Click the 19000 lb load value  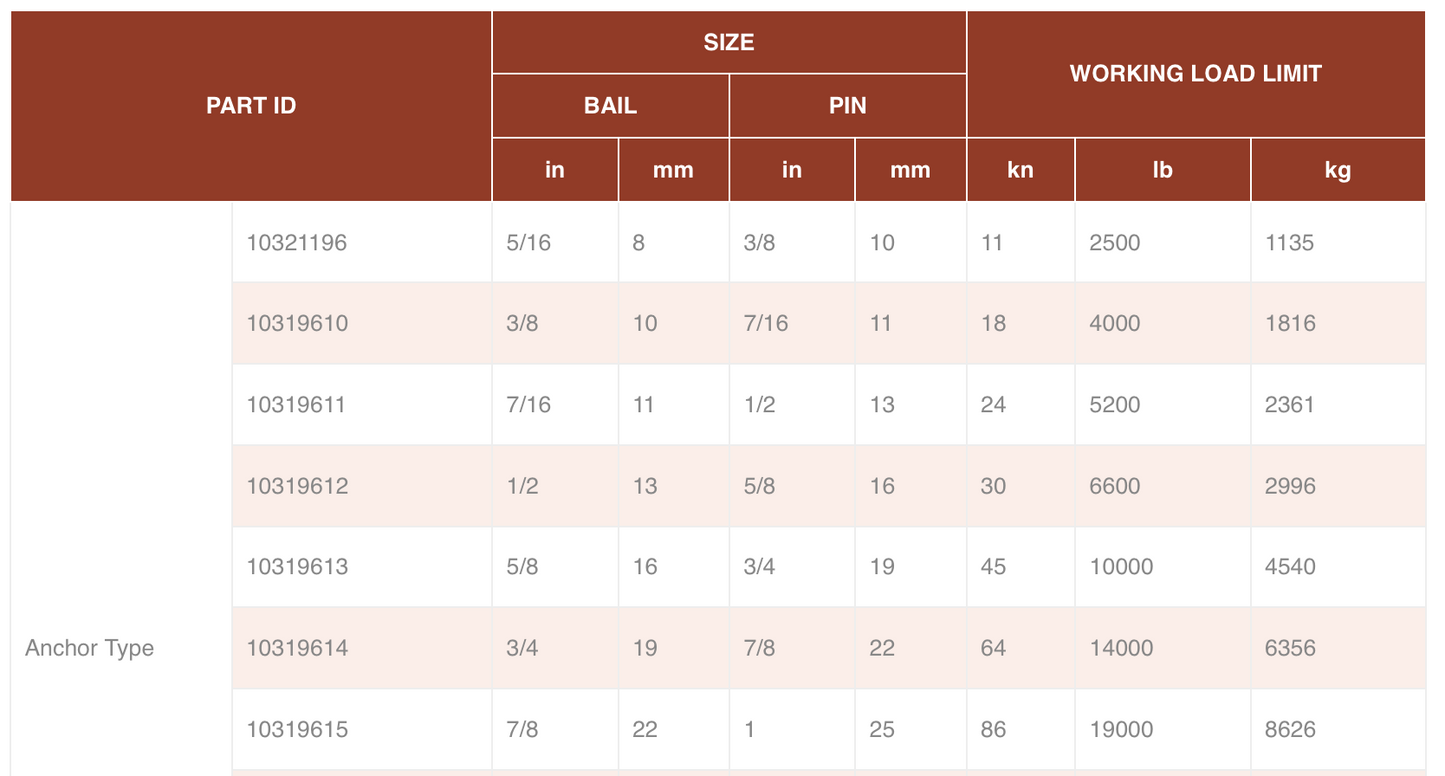(1121, 730)
